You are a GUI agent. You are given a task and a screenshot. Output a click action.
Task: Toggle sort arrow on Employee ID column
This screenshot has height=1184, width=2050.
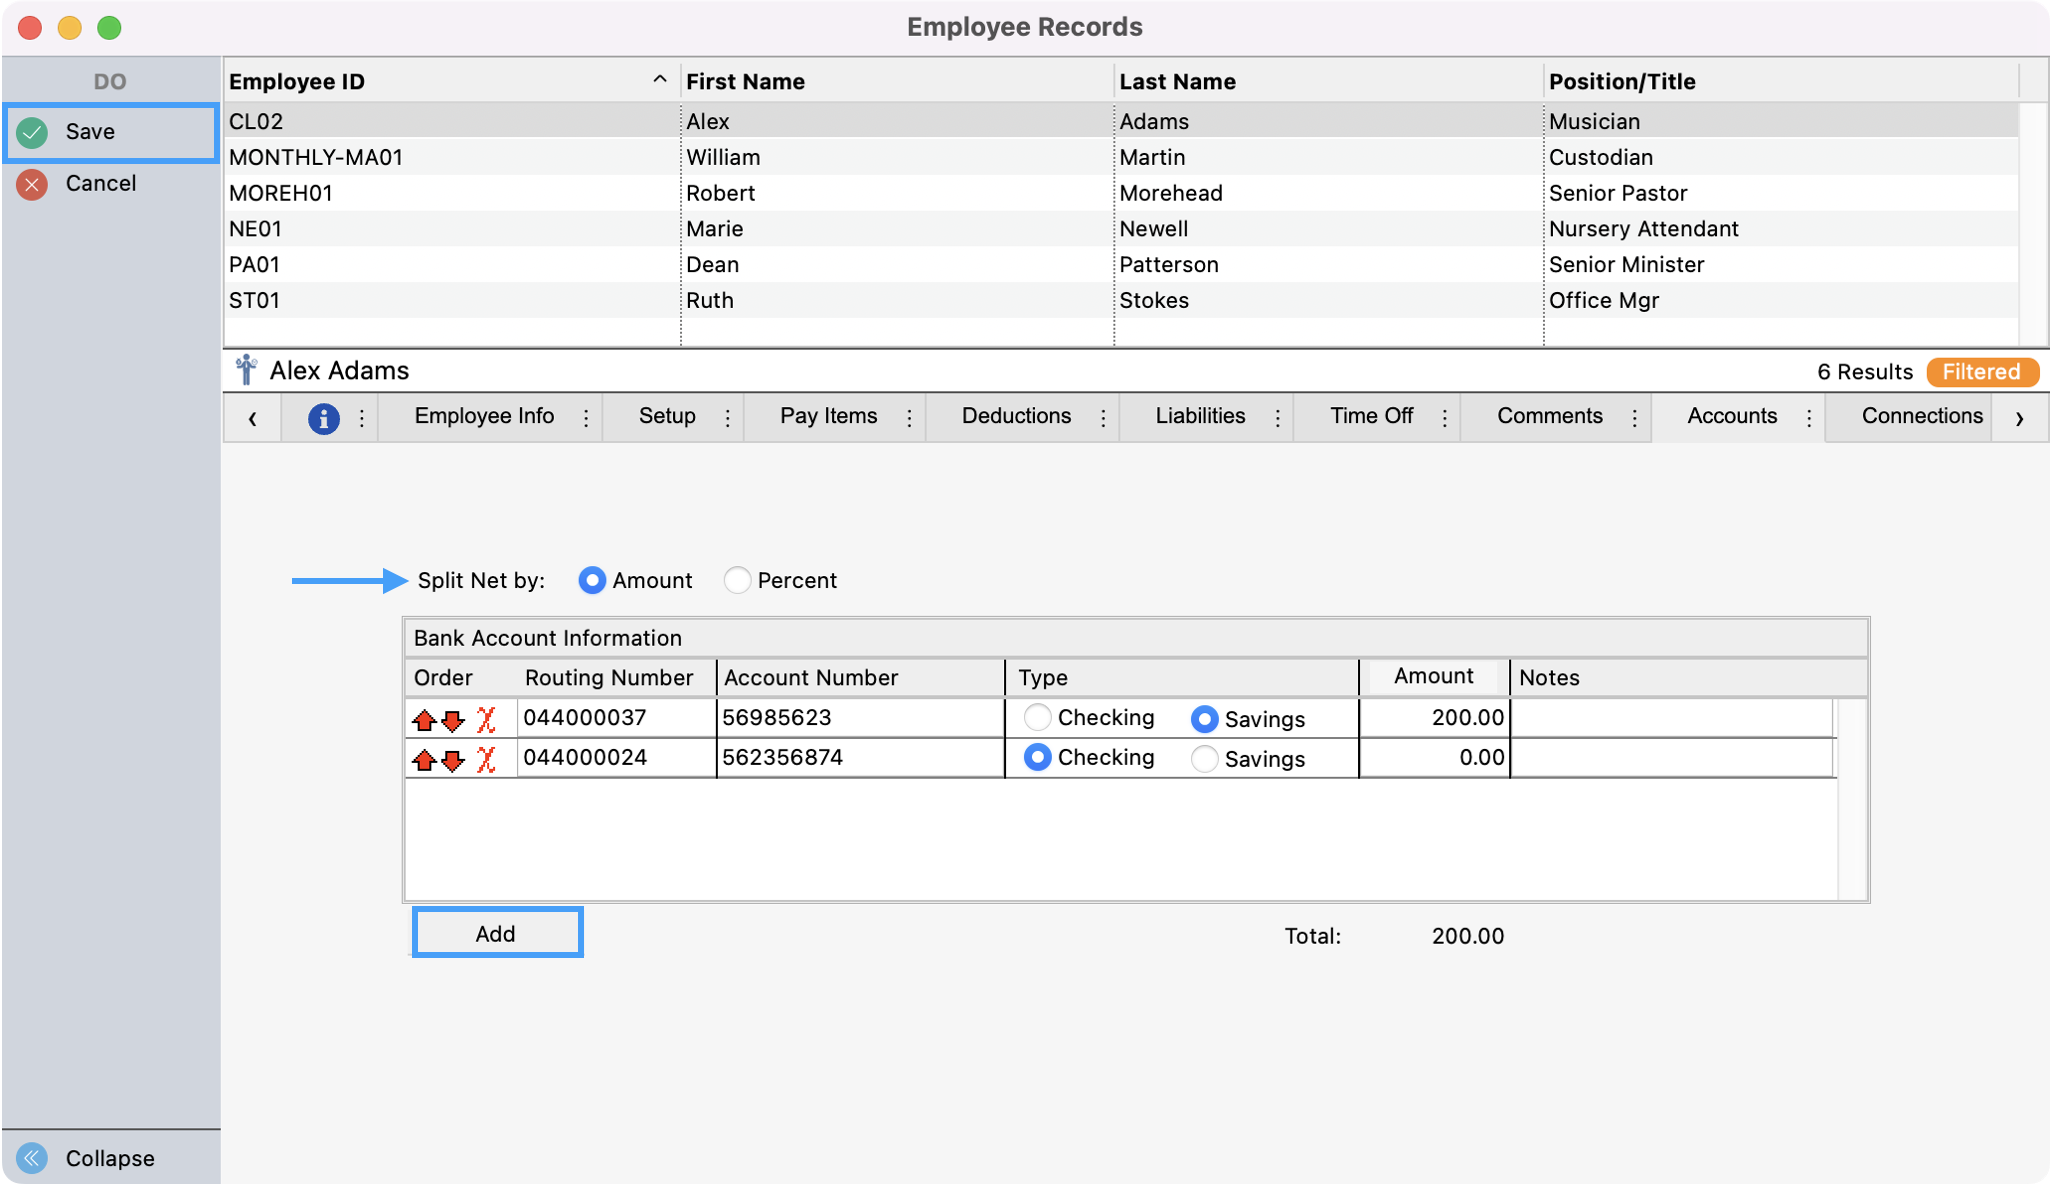[x=659, y=80]
